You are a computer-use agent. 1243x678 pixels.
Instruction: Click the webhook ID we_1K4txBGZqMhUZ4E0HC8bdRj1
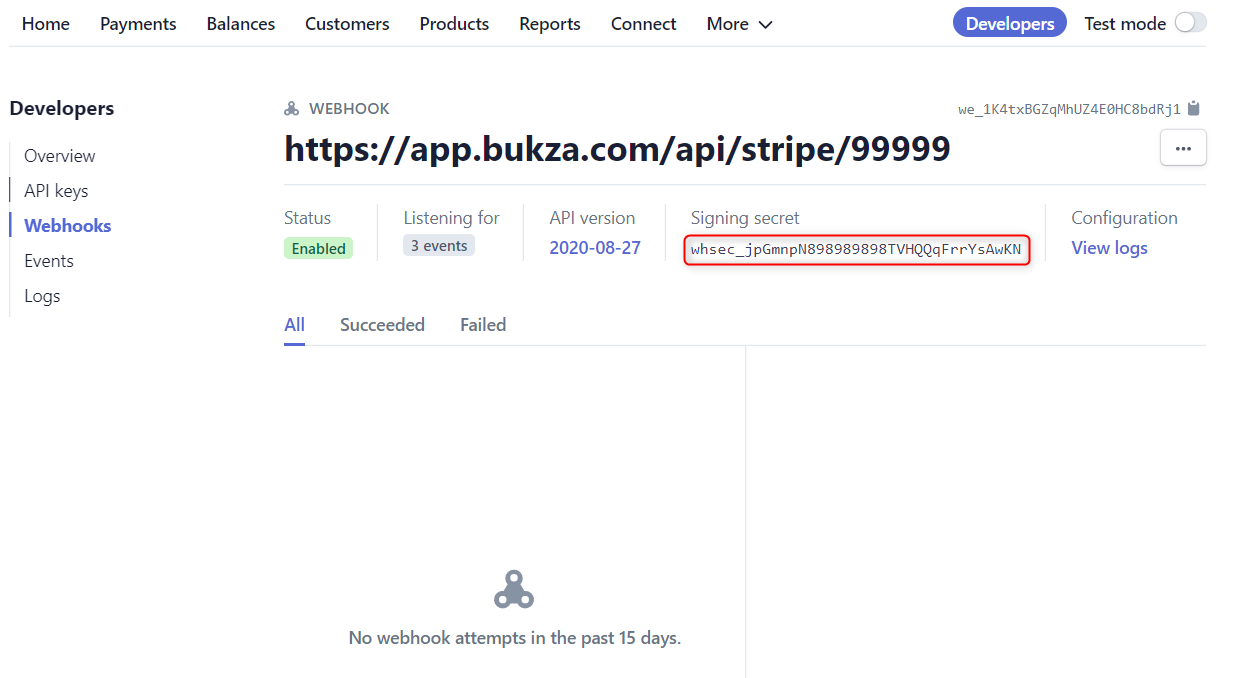click(x=1069, y=109)
